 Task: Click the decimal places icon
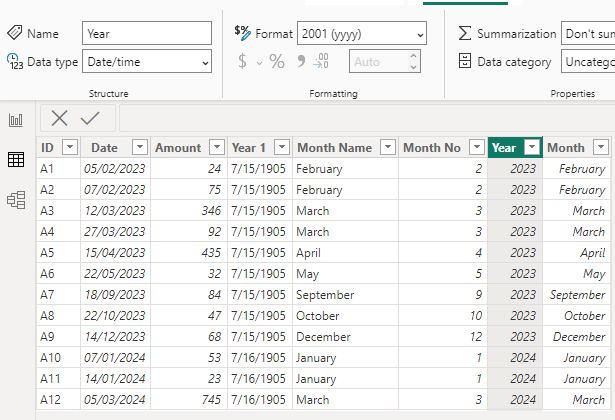(x=321, y=61)
